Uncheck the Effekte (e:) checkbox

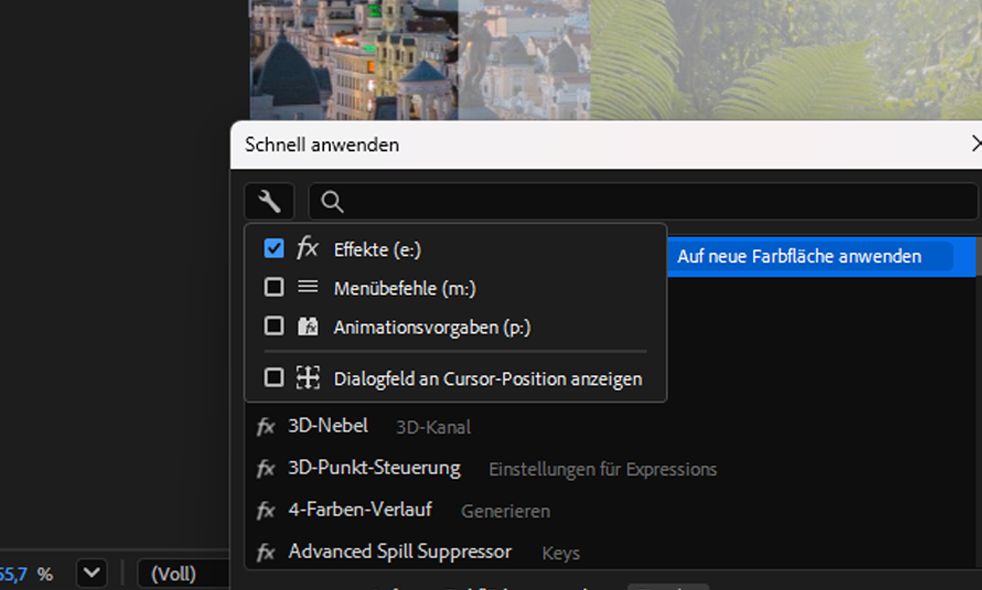tap(274, 249)
